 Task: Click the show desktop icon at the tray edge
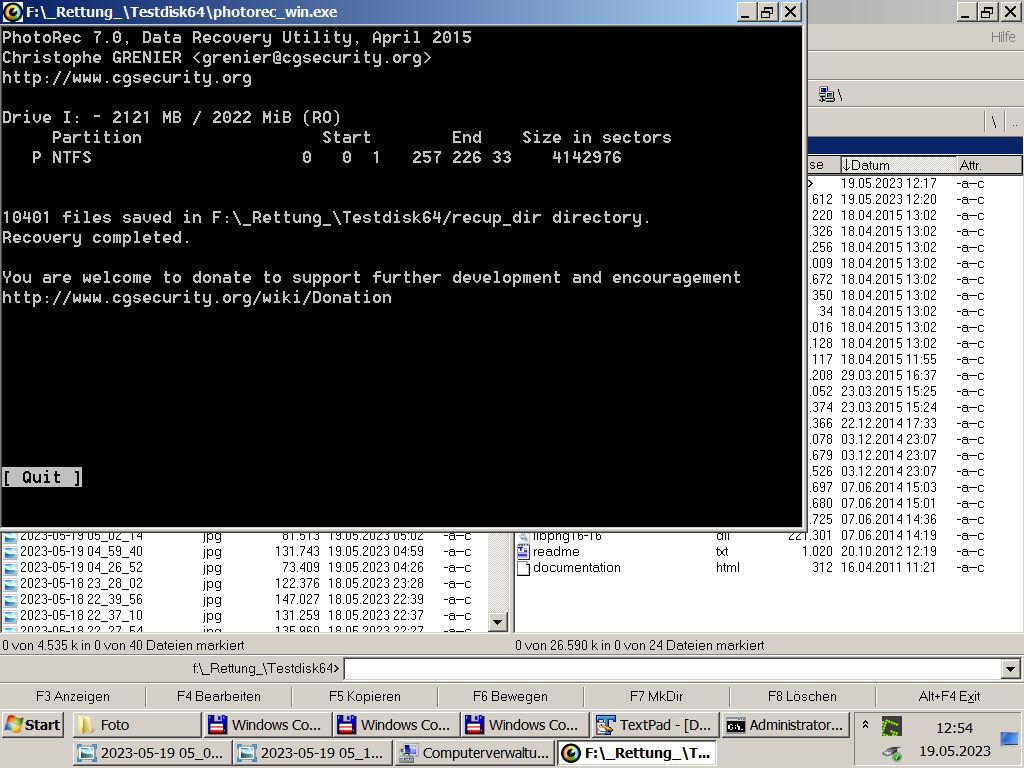pyautogui.click(x=1010, y=740)
